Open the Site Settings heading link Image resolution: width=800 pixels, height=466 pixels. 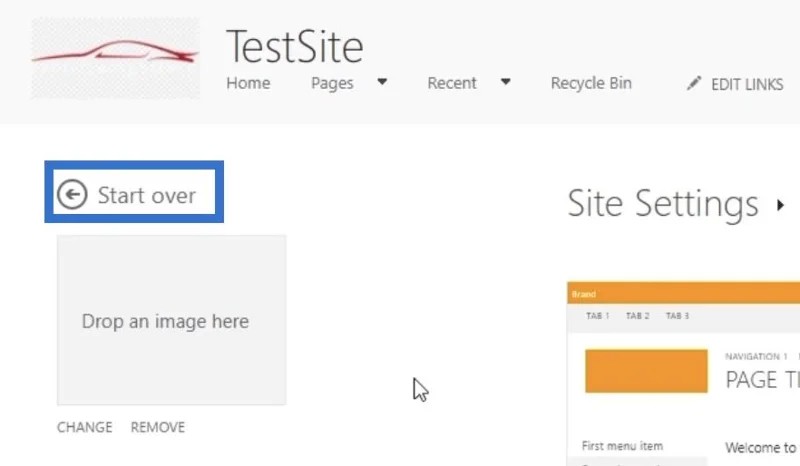click(663, 204)
